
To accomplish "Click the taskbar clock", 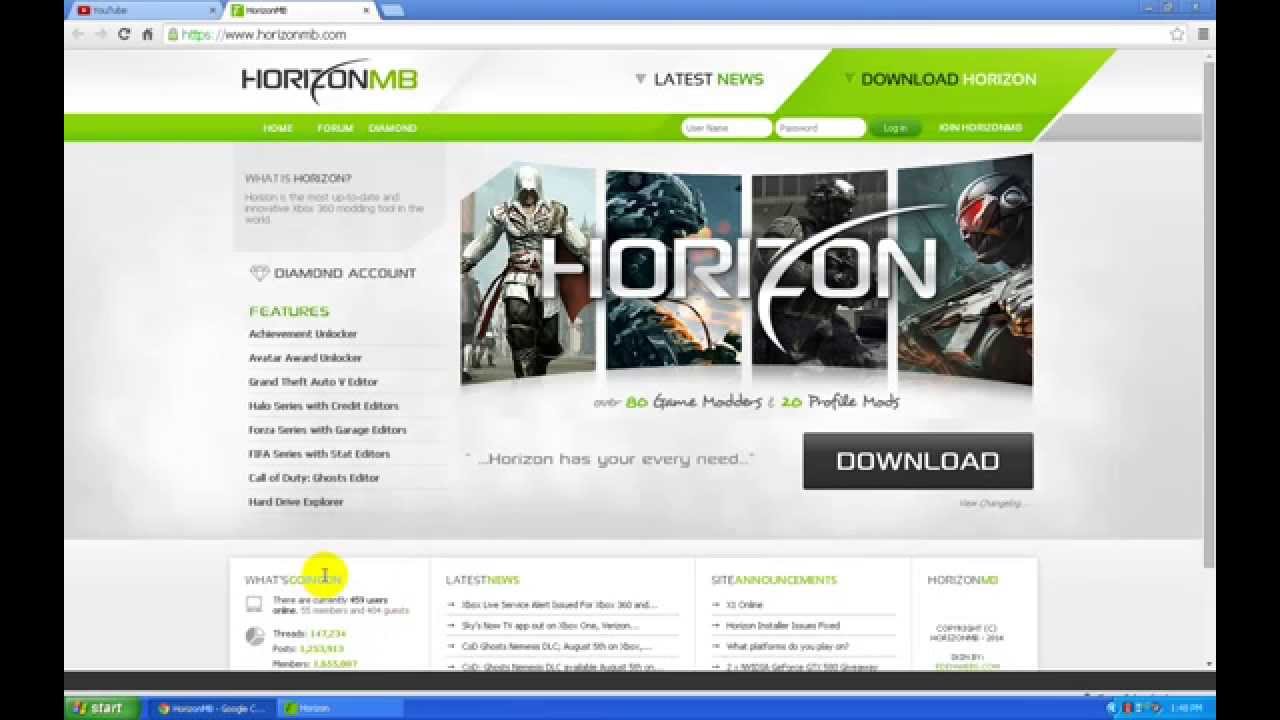I will pos(1185,708).
